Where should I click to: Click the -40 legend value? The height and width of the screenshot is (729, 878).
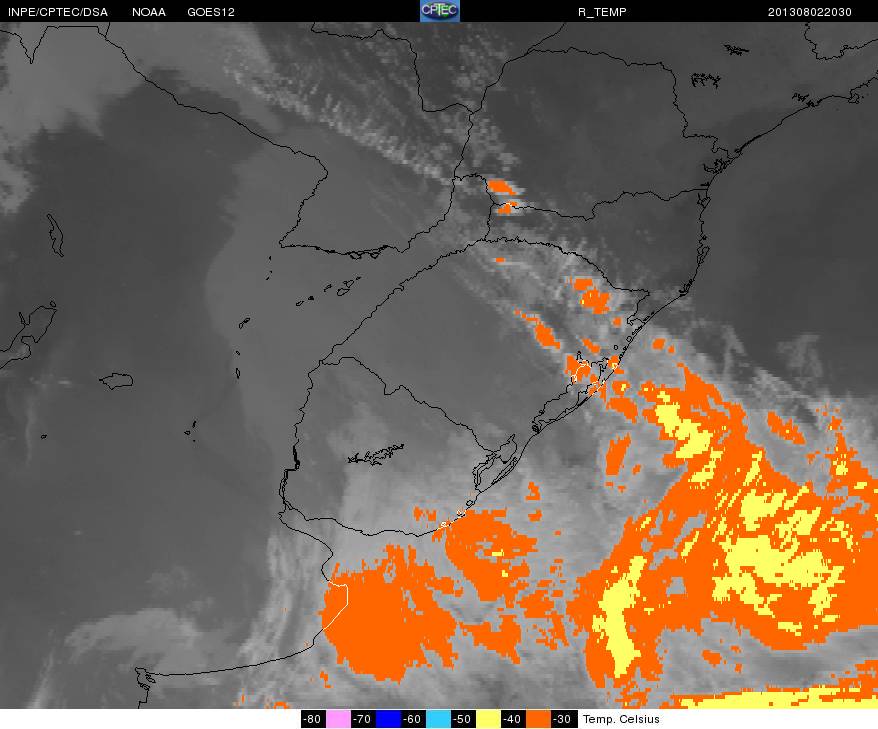[x=513, y=719]
